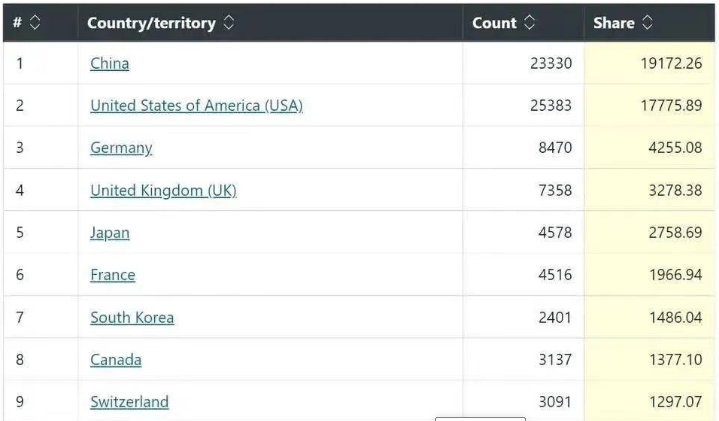Sort by Count arrows icon
The image size is (719, 421).
coord(529,22)
